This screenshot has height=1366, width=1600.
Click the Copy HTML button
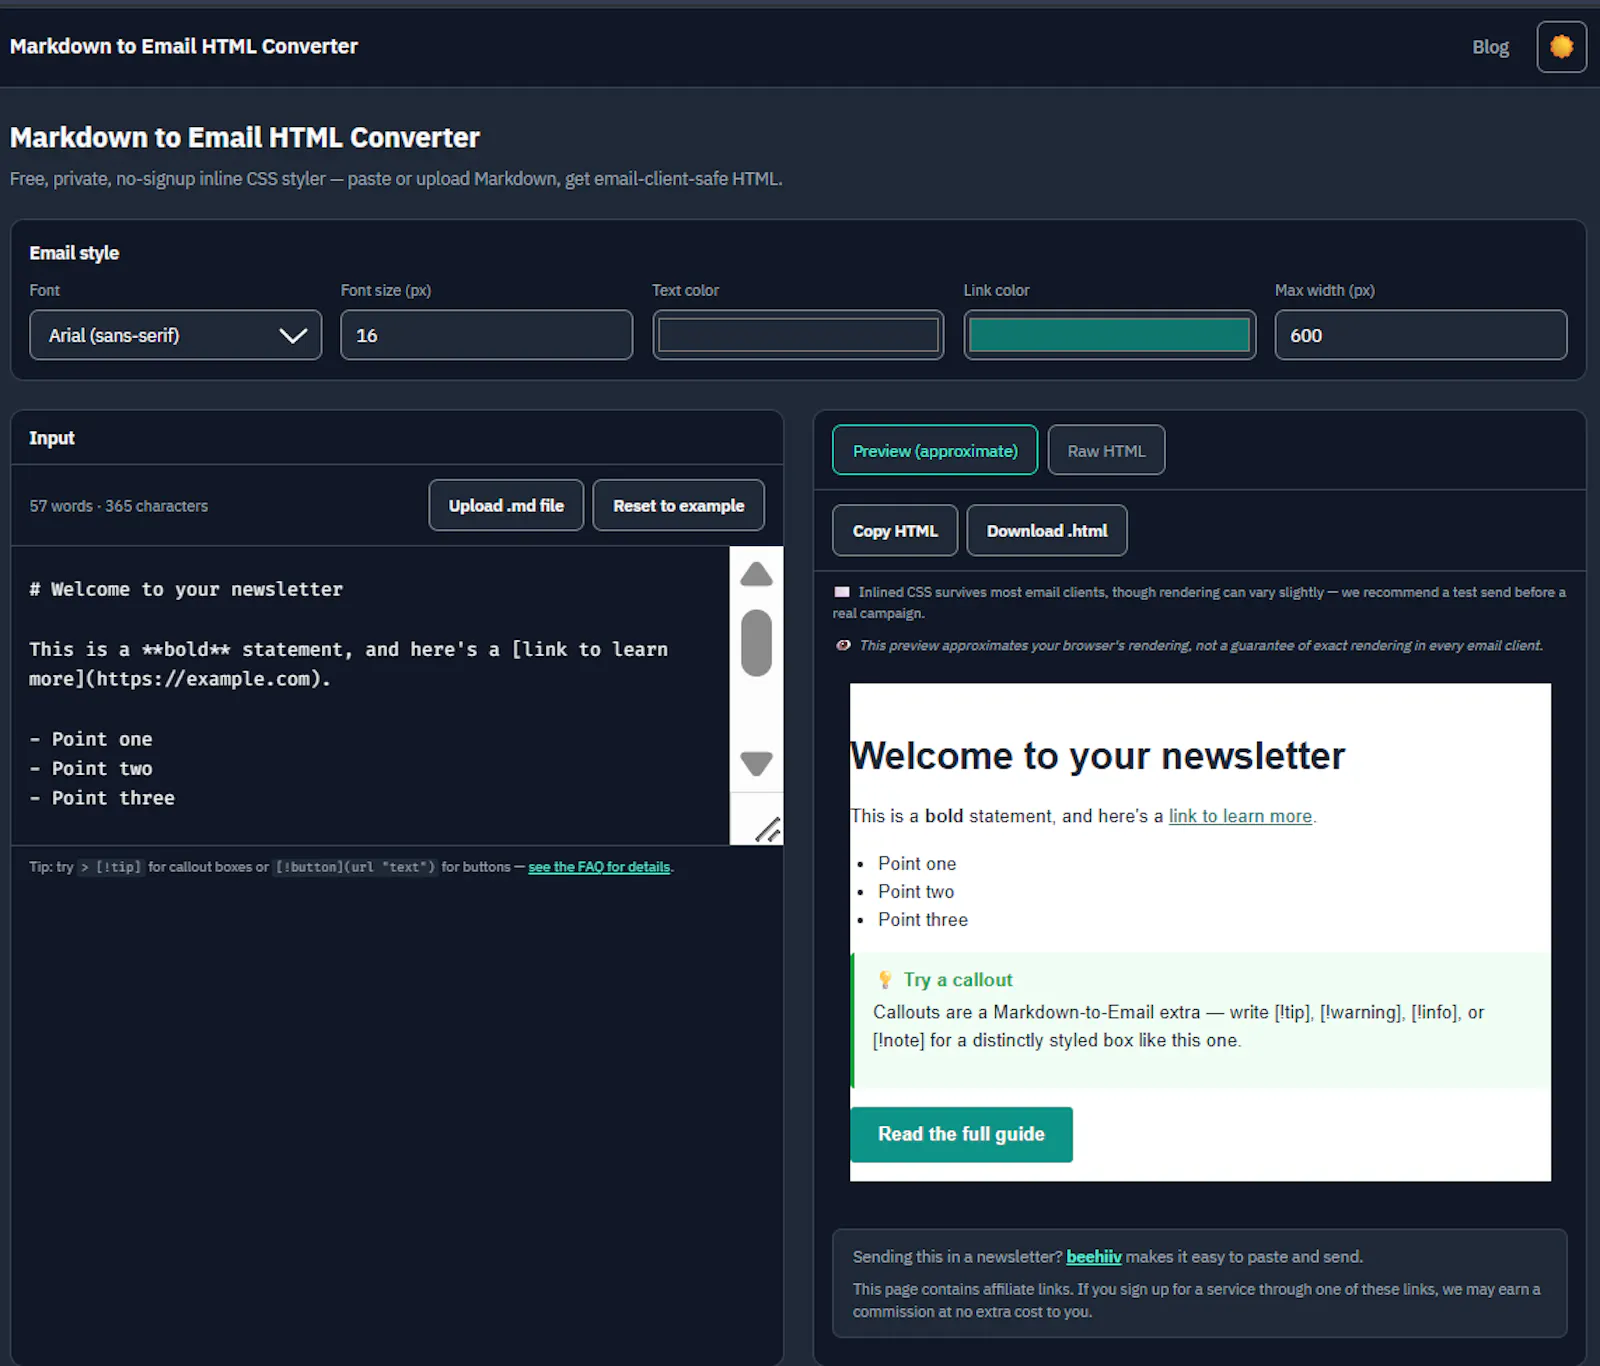coord(895,530)
